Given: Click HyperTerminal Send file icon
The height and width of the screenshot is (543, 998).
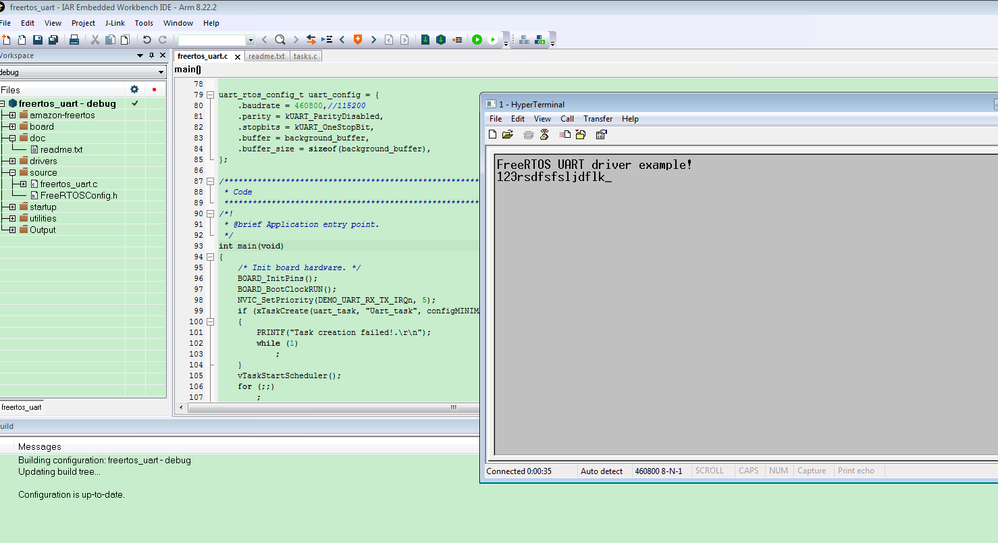Looking at the screenshot, I should [x=565, y=134].
